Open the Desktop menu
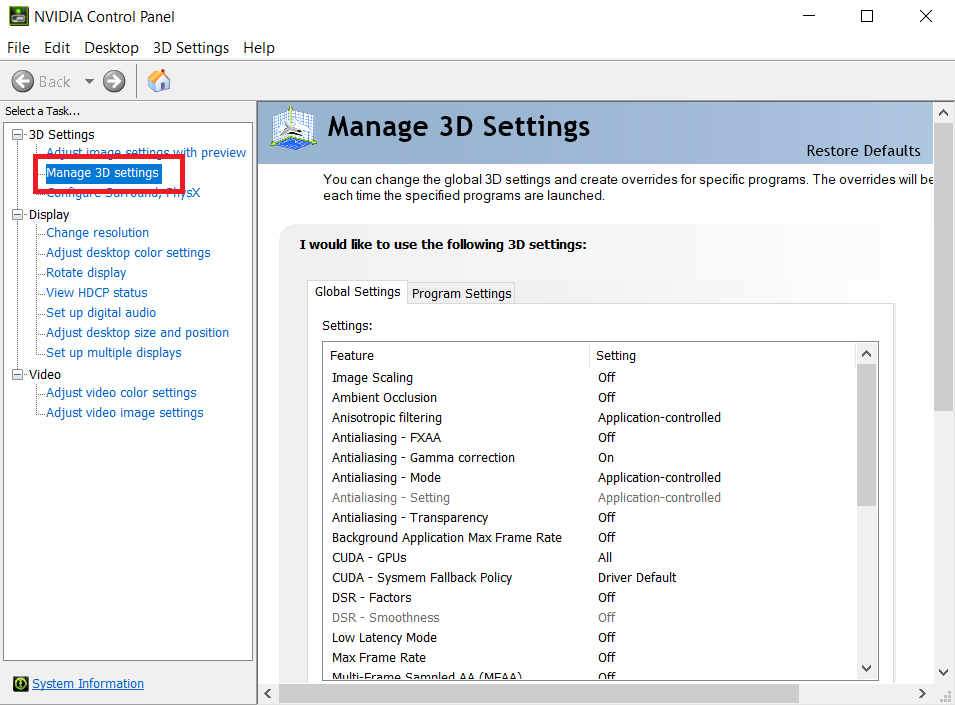Viewport: 955px width, 705px height. 111,47
